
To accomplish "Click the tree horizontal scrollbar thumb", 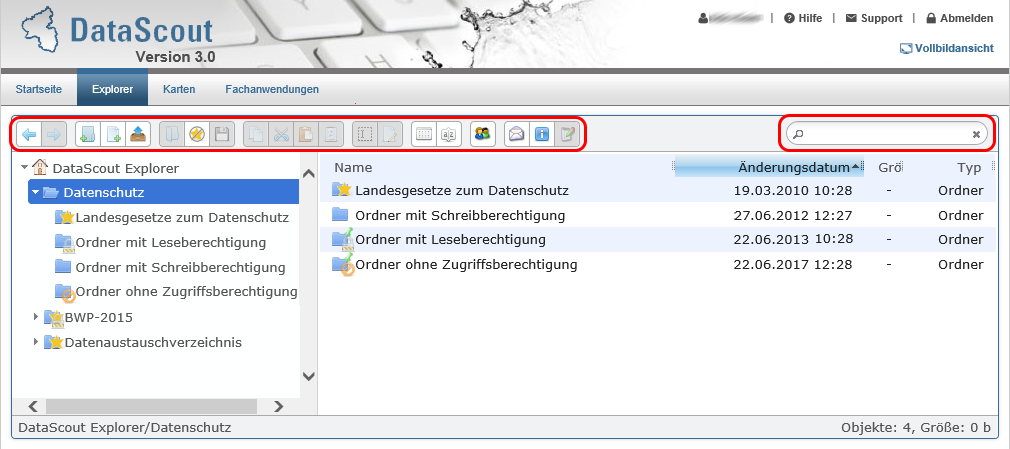I will coord(151,406).
